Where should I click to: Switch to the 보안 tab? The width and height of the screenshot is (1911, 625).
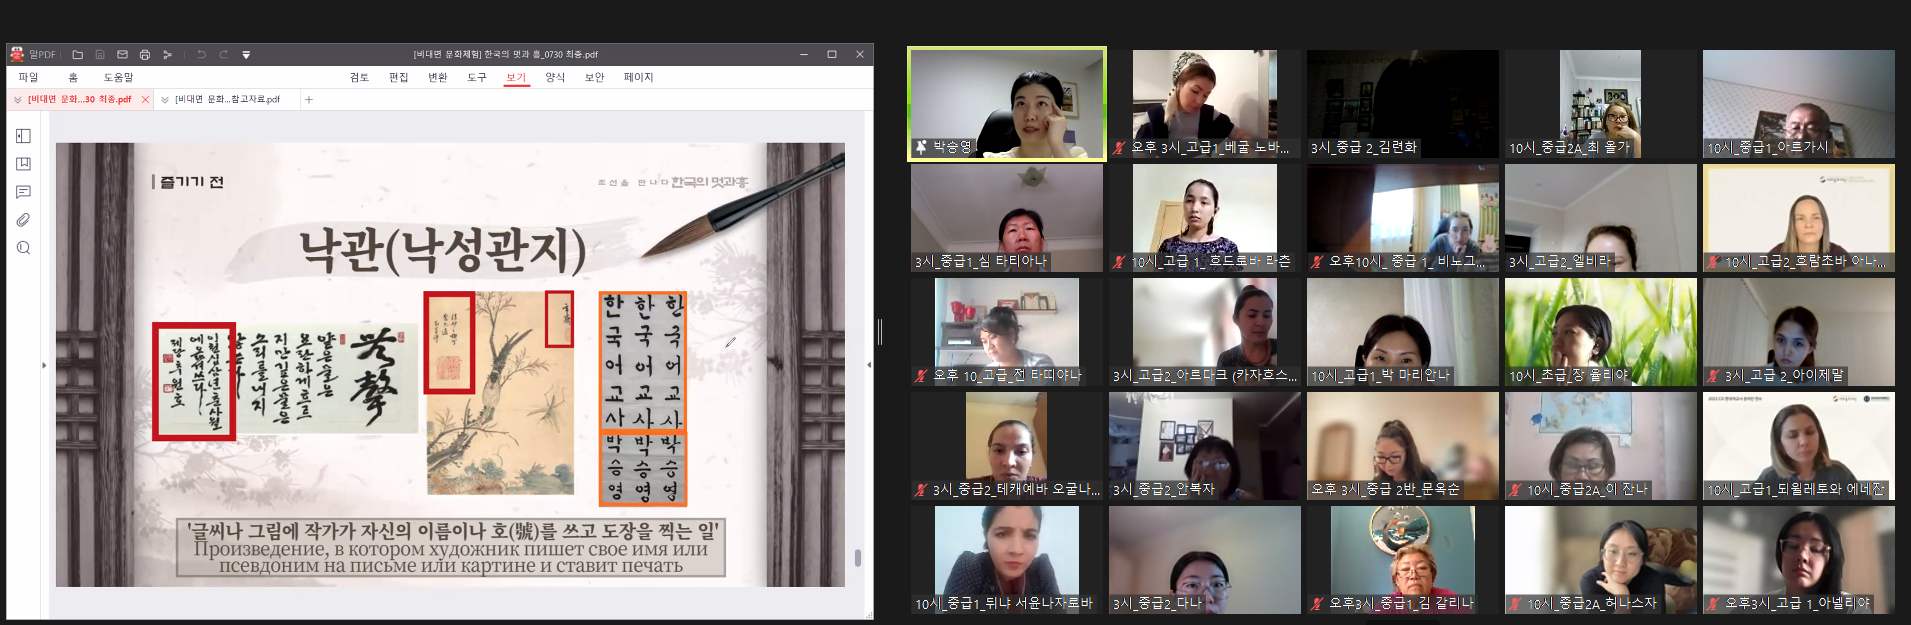pyautogui.click(x=594, y=77)
